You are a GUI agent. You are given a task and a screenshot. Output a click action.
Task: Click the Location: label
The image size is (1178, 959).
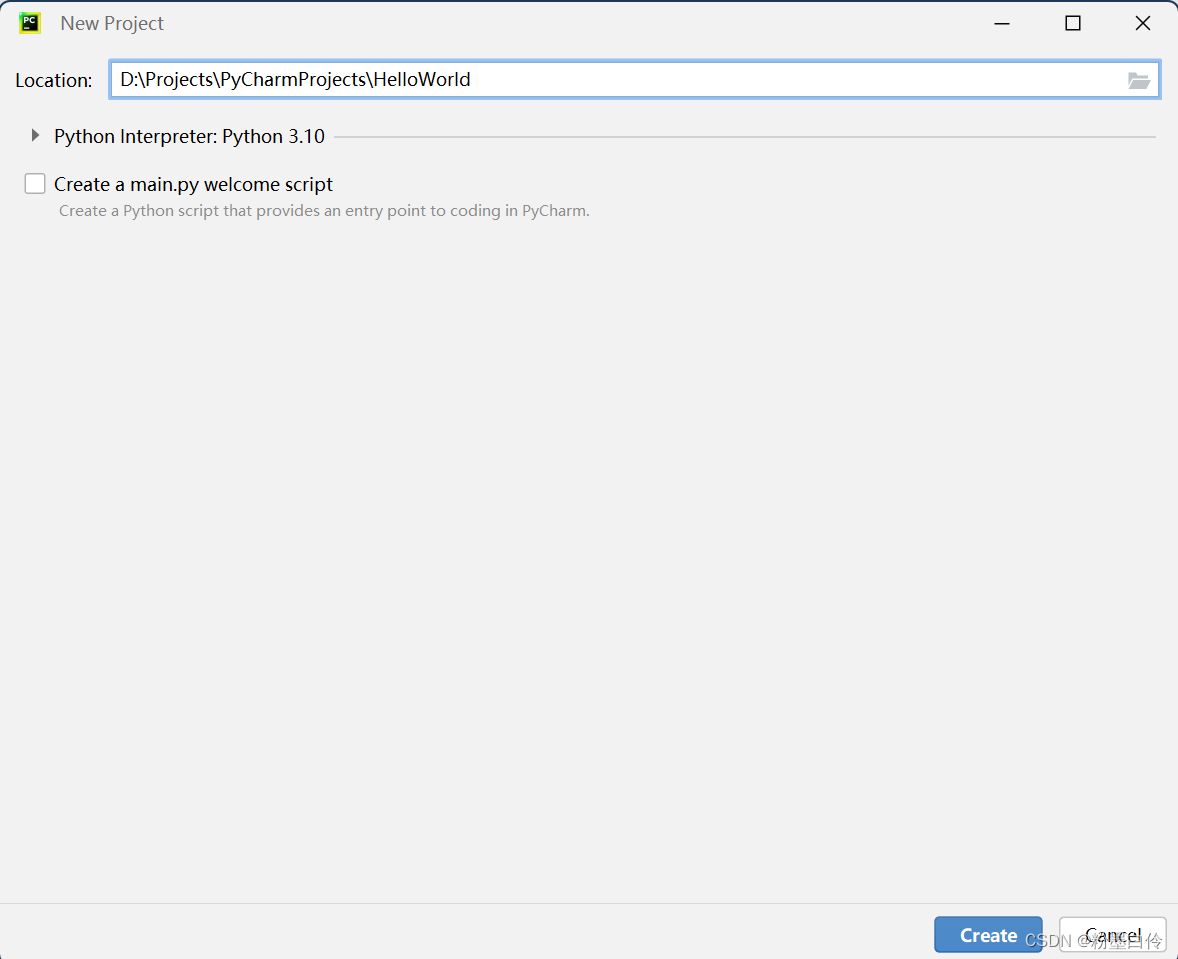point(53,80)
